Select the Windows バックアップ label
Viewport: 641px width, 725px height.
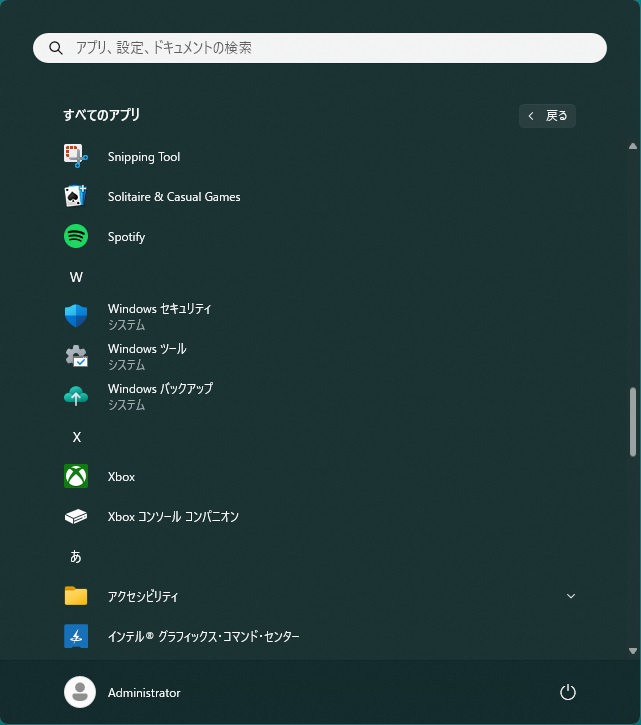pyautogui.click(x=160, y=388)
